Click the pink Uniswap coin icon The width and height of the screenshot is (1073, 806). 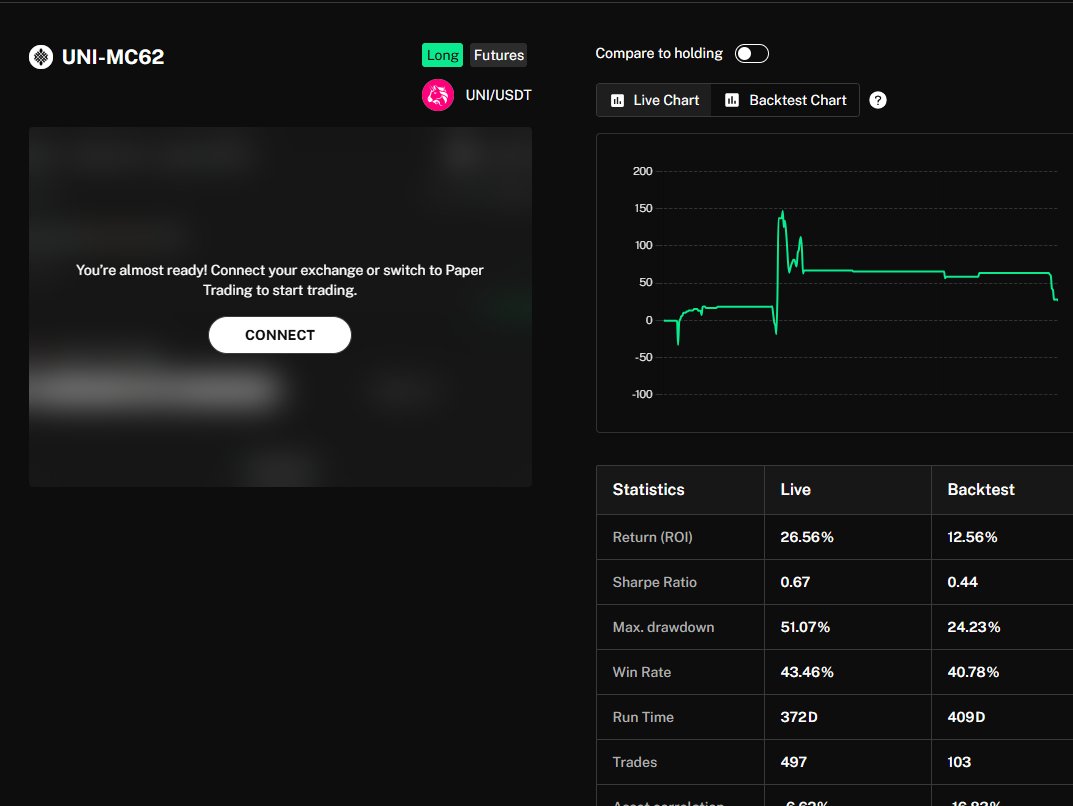click(438, 95)
